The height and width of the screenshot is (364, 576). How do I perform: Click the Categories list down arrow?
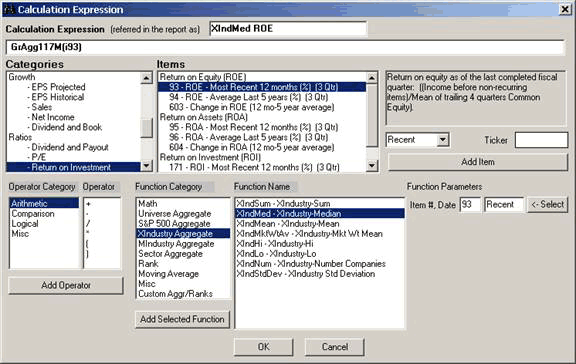(147, 166)
